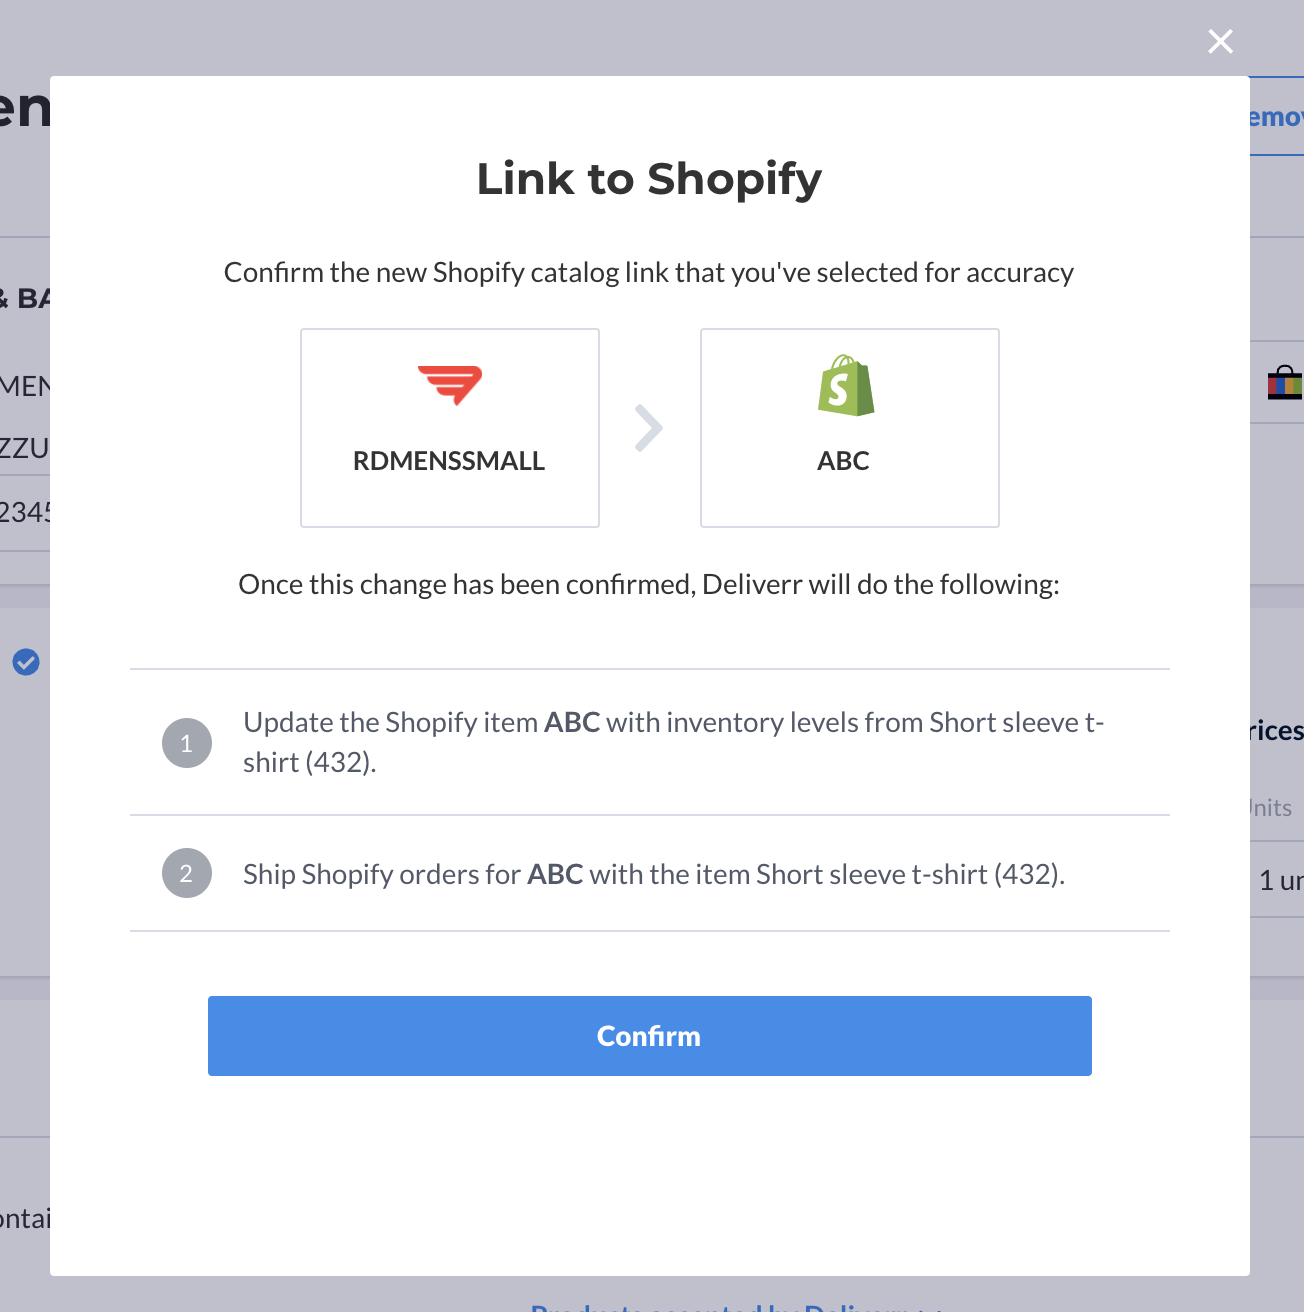1304x1312 pixels.
Task: Click the partially hidden Remove link
Action: pyautogui.click(x=1277, y=117)
